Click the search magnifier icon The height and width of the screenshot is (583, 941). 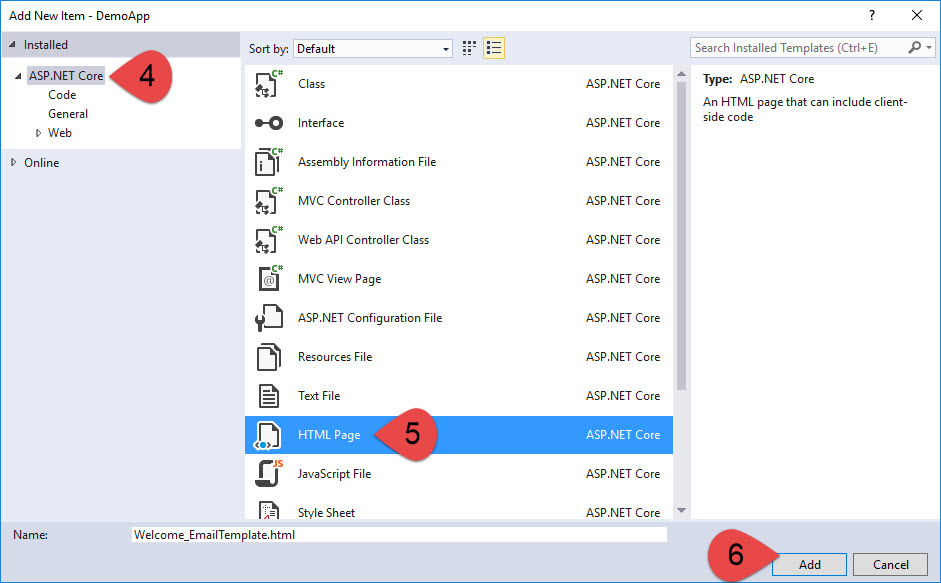click(x=915, y=47)
